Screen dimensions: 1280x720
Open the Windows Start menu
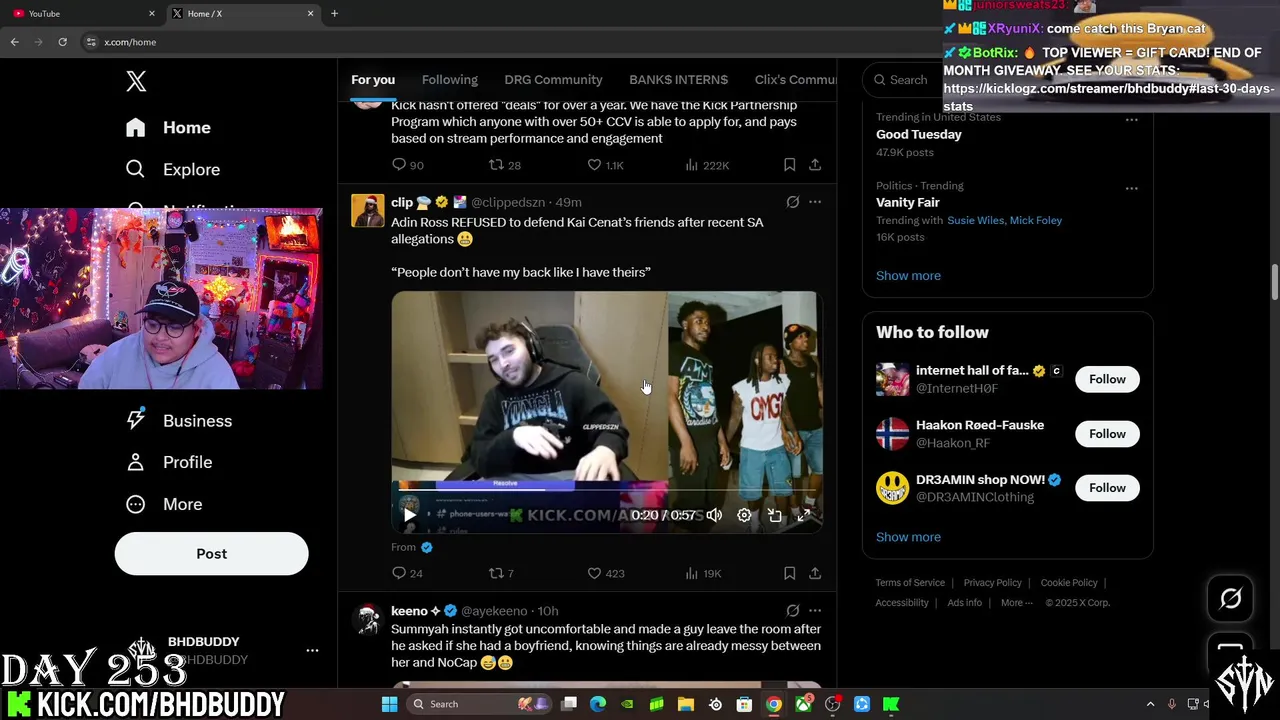click(389, 704)
